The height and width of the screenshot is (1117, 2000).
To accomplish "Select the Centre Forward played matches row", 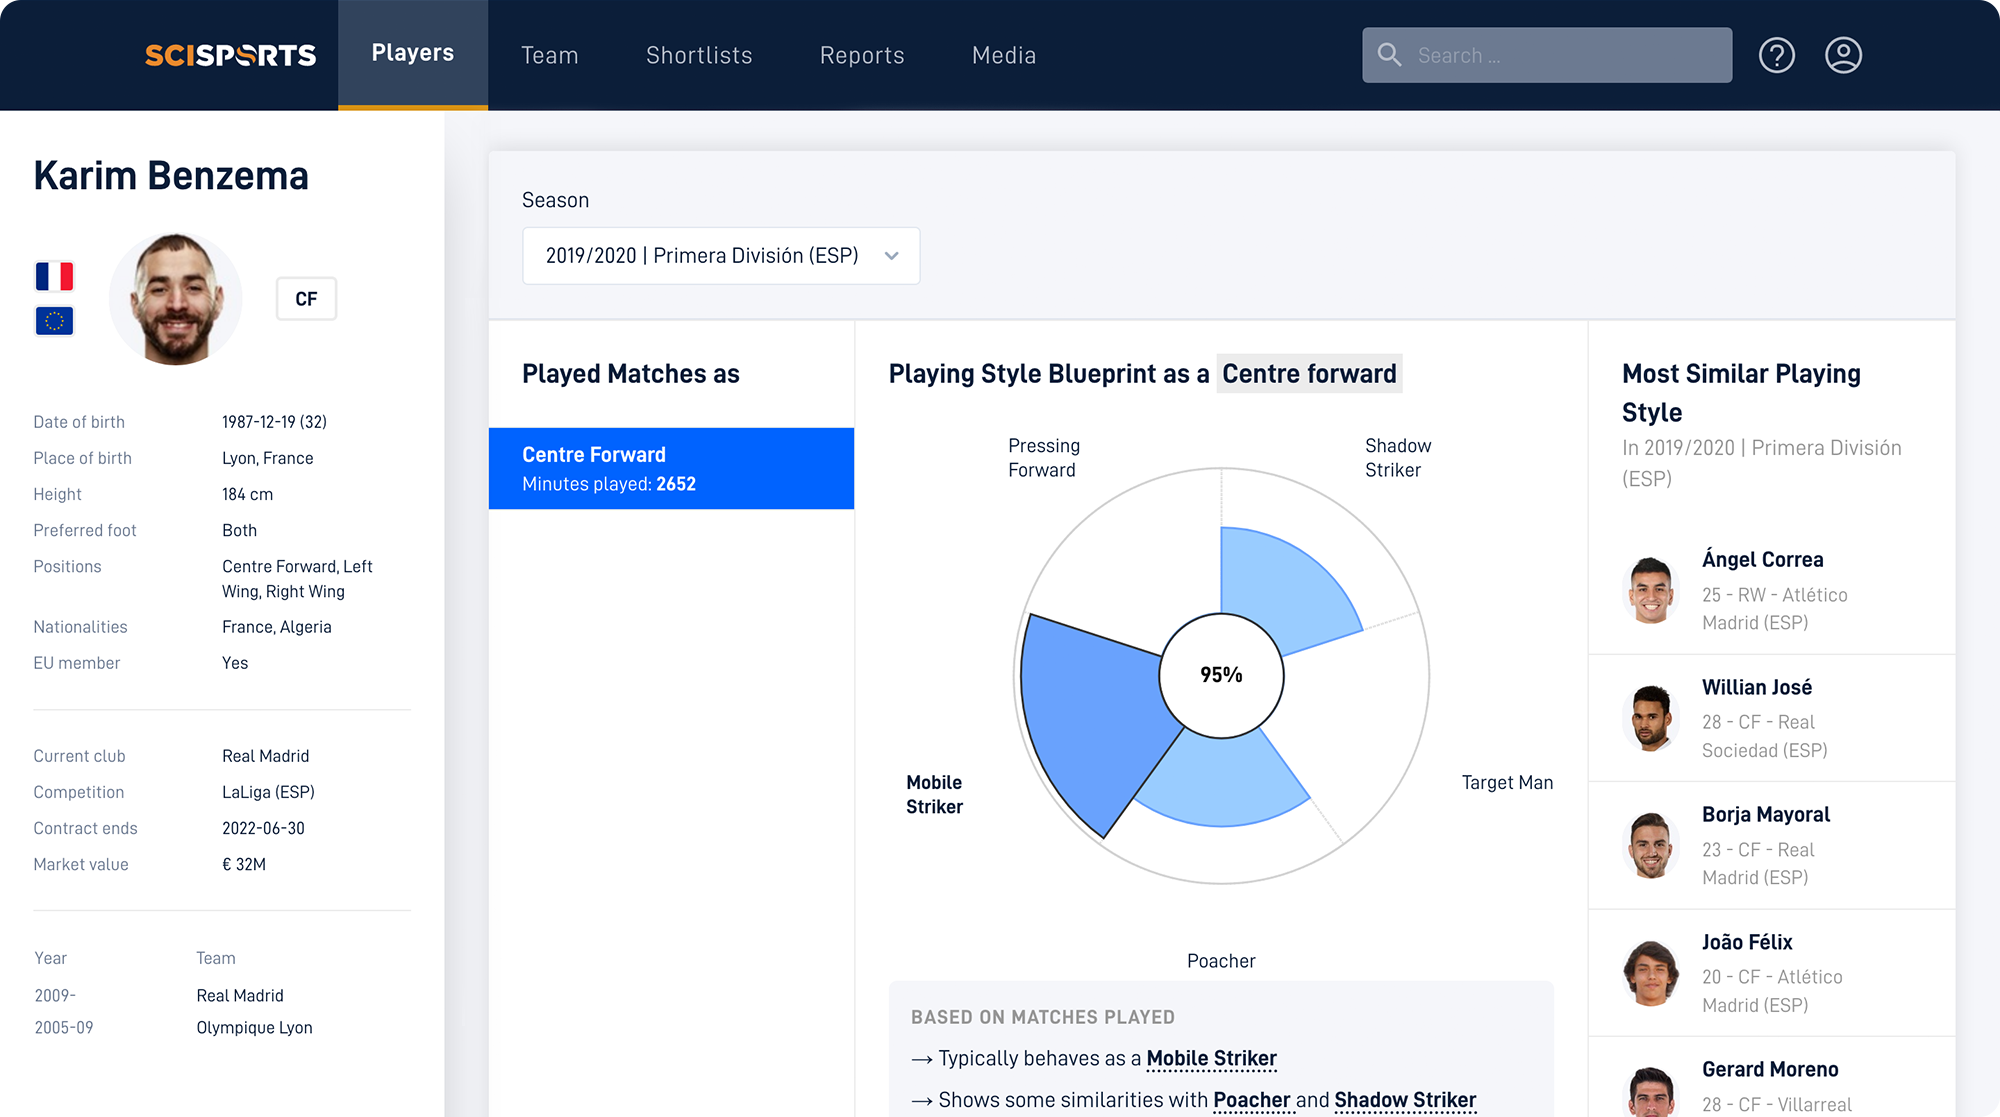I will click(x=671, y=469).
